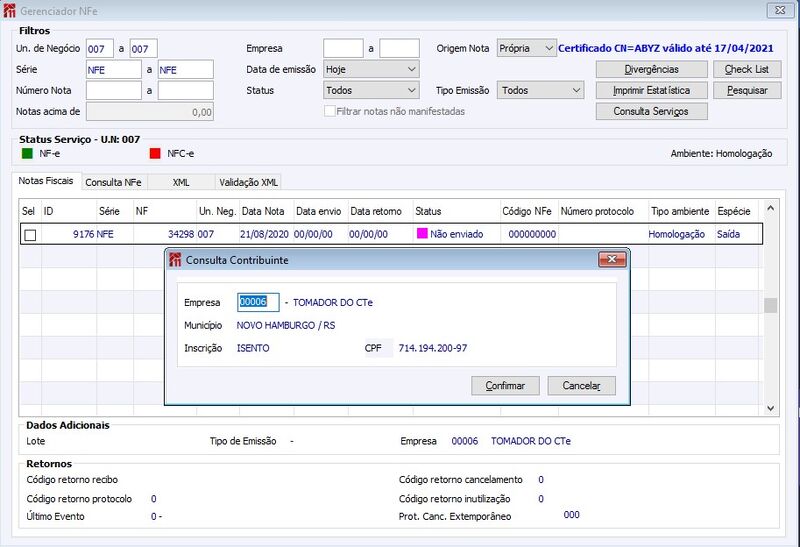Click the Código NFe column header
The height and width of the screenshot is (547, 800).
[x=529, y=211]
